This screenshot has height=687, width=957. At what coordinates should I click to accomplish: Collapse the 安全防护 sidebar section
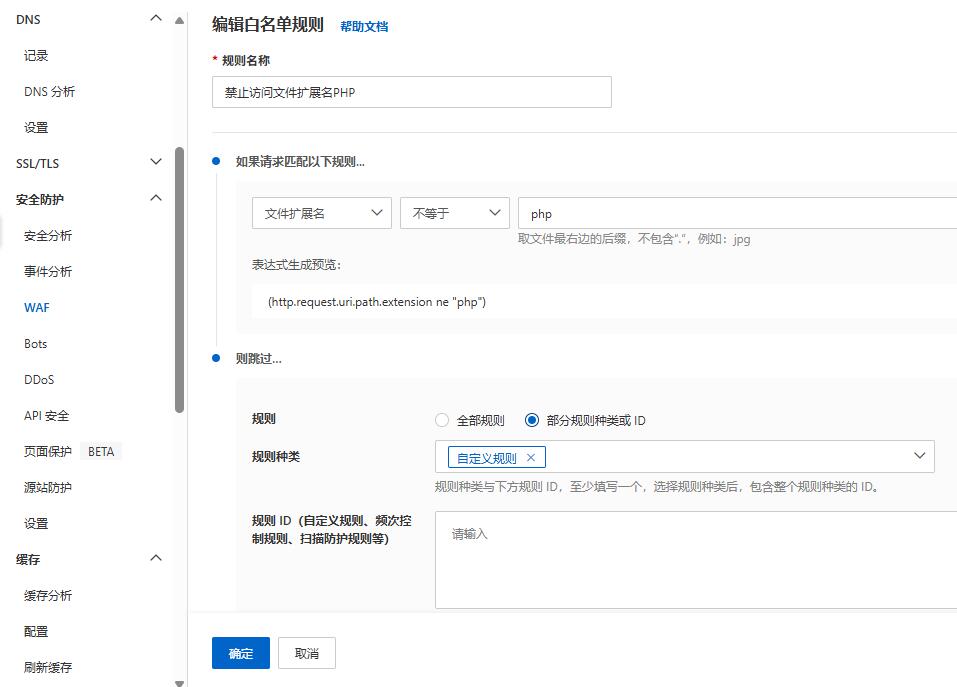155,198
